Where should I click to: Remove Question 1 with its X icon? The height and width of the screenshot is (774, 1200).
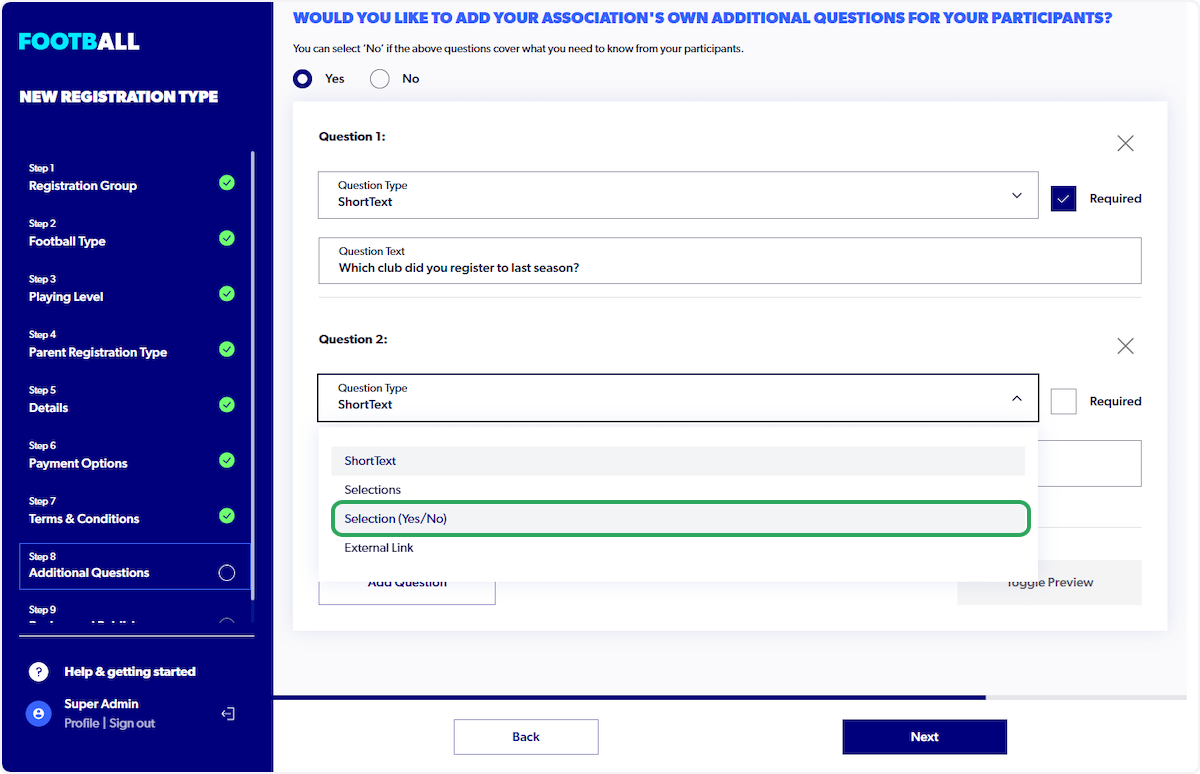1125,143
